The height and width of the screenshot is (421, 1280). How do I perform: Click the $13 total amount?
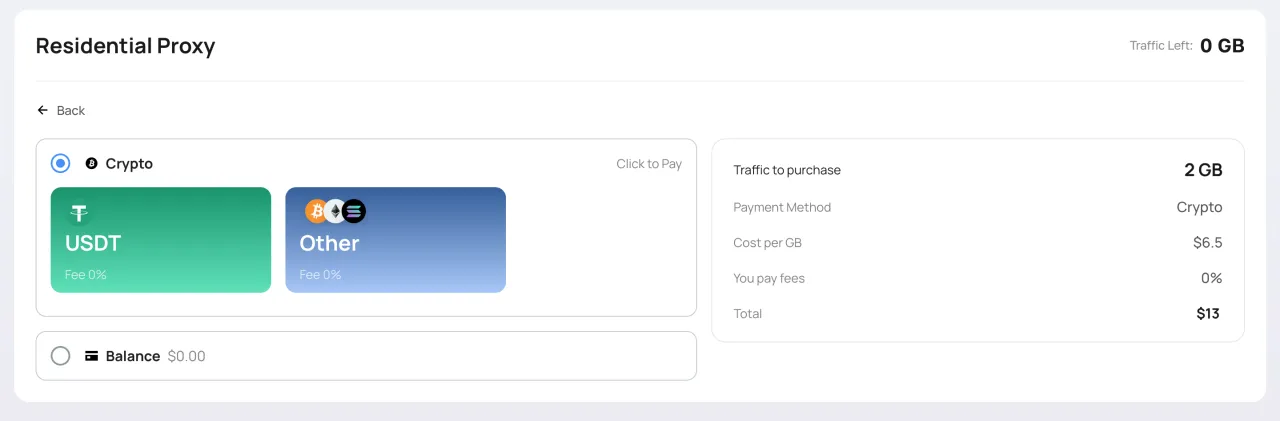pyautogui.click(x=1207, y=314)
